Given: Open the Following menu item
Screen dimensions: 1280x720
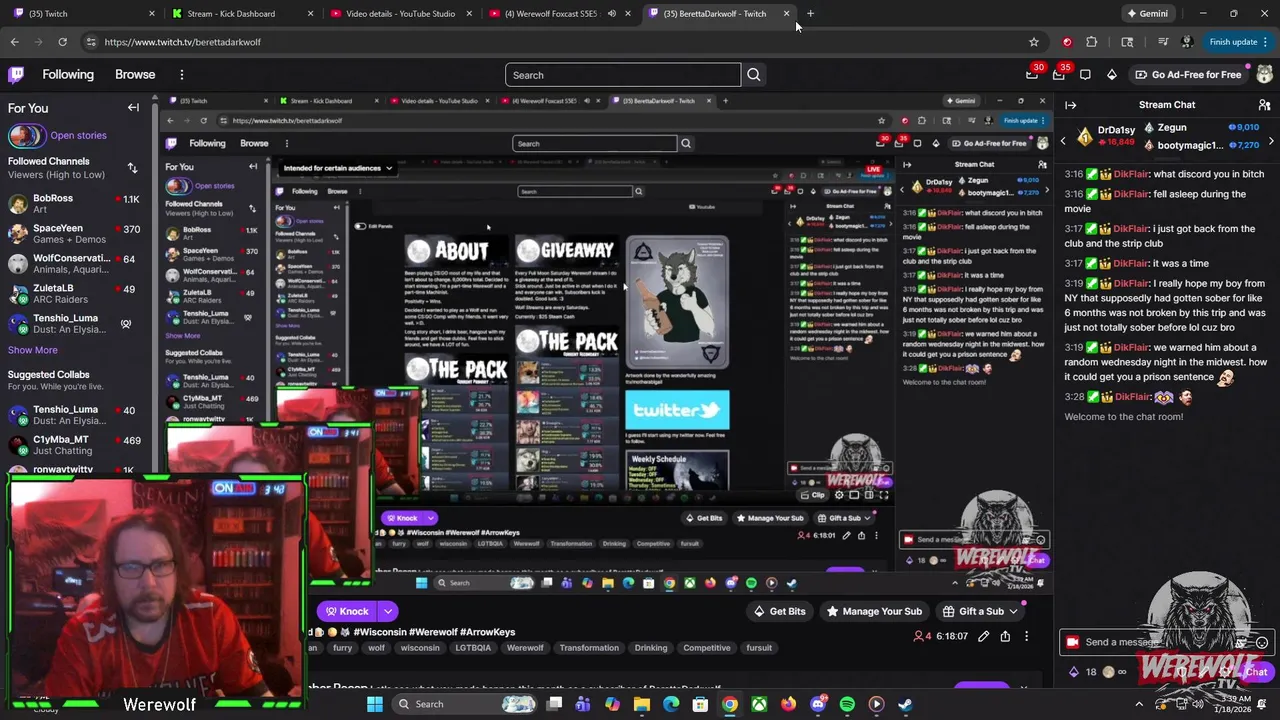Looking at the screenshot, I should point(68,75).
